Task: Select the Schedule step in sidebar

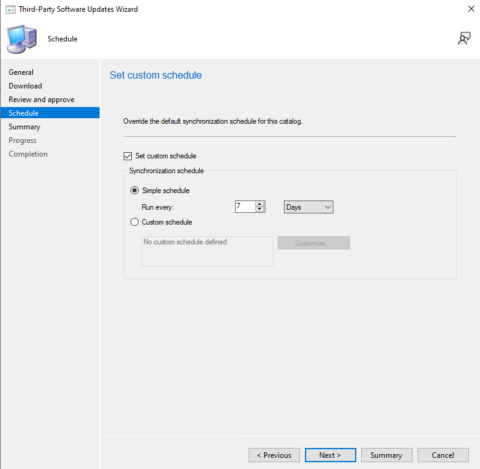Action: 50,113
